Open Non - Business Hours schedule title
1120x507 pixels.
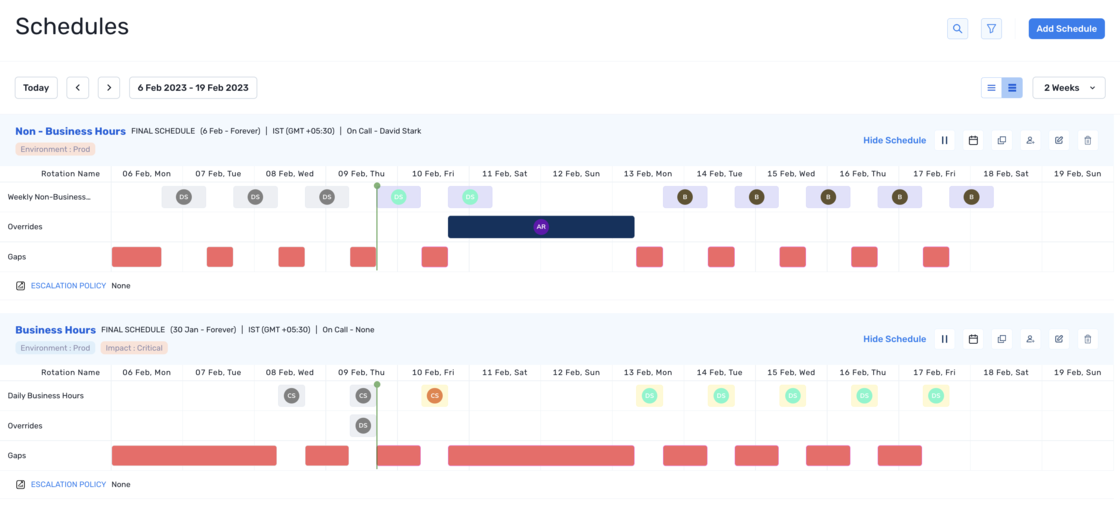point(71,131)
